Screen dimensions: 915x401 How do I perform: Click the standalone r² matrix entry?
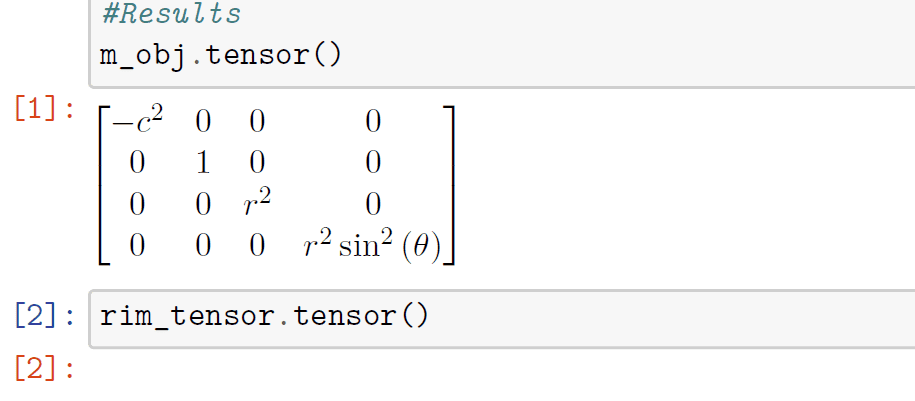(257, 204)
